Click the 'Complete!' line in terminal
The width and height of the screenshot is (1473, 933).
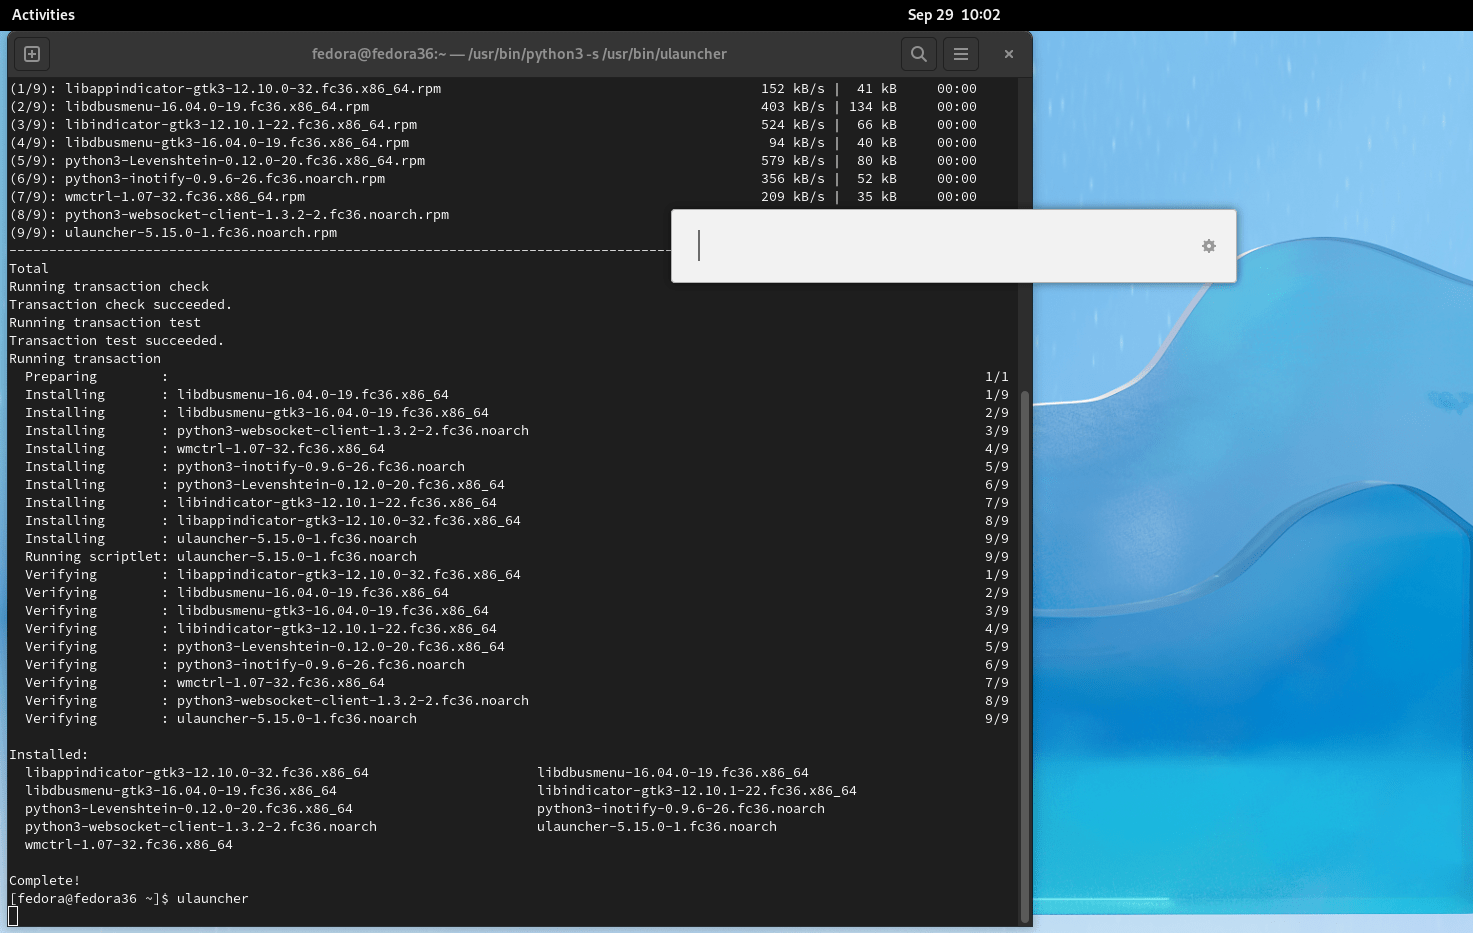click(x=45, y=881)
